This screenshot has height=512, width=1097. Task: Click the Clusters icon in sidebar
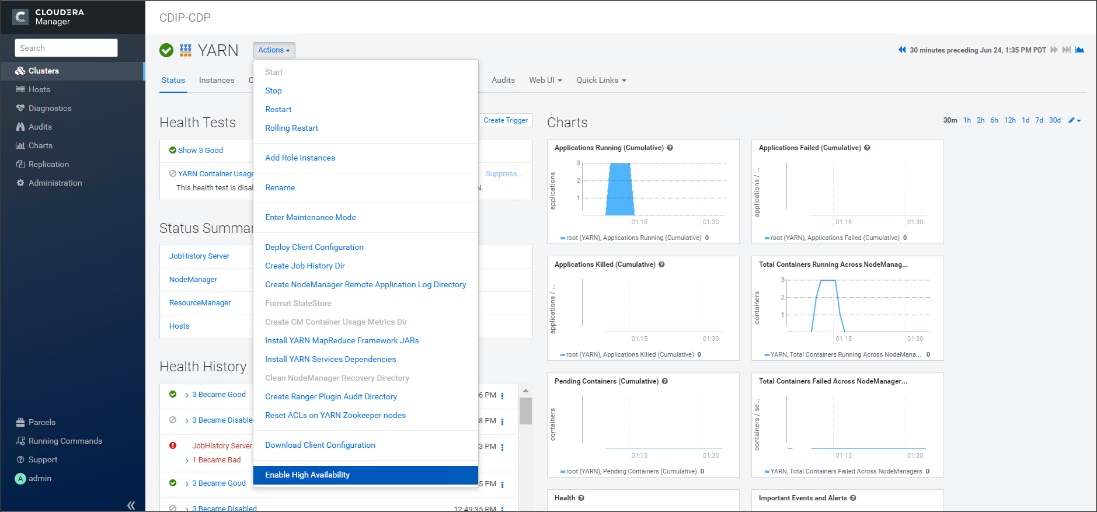coord(20,71)
